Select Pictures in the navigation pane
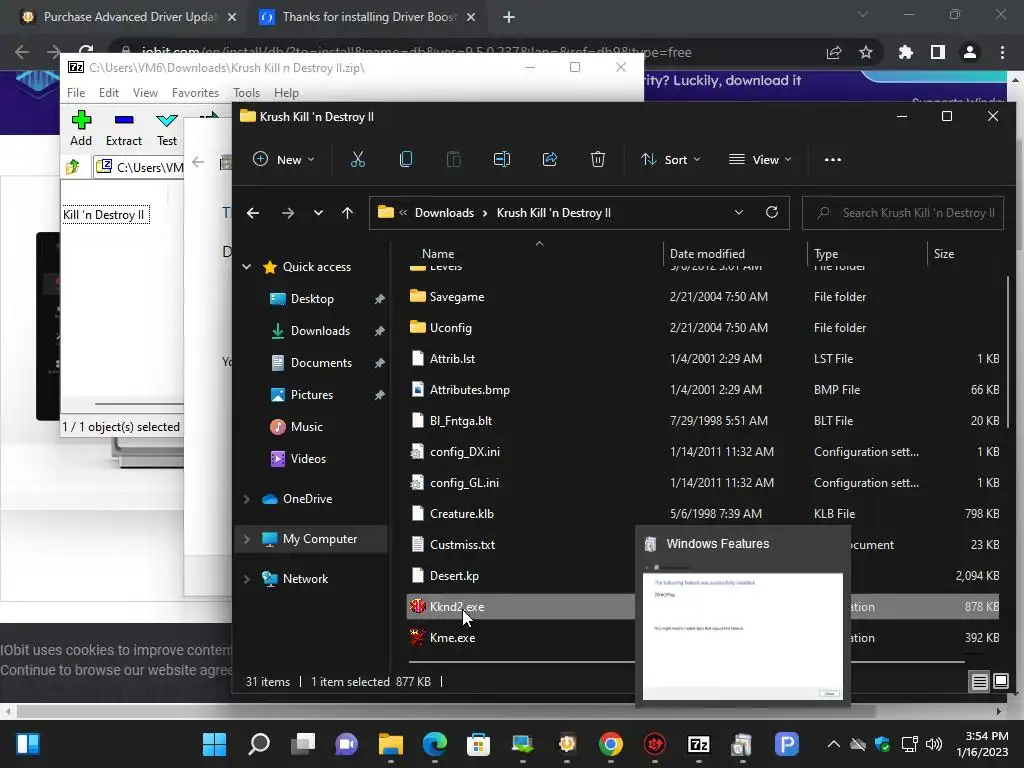1024x768 pixels. point(312,394)
